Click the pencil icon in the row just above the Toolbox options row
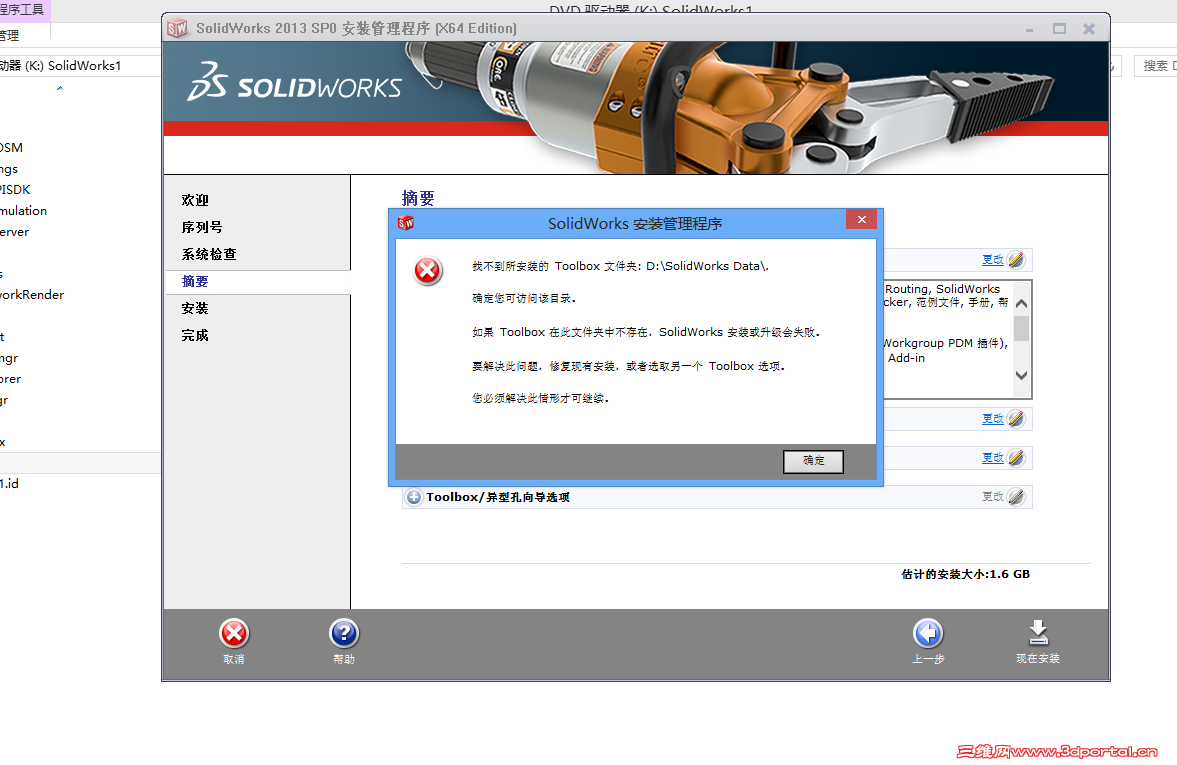Screen dimensions: 1177x765 coord(1016,458)
